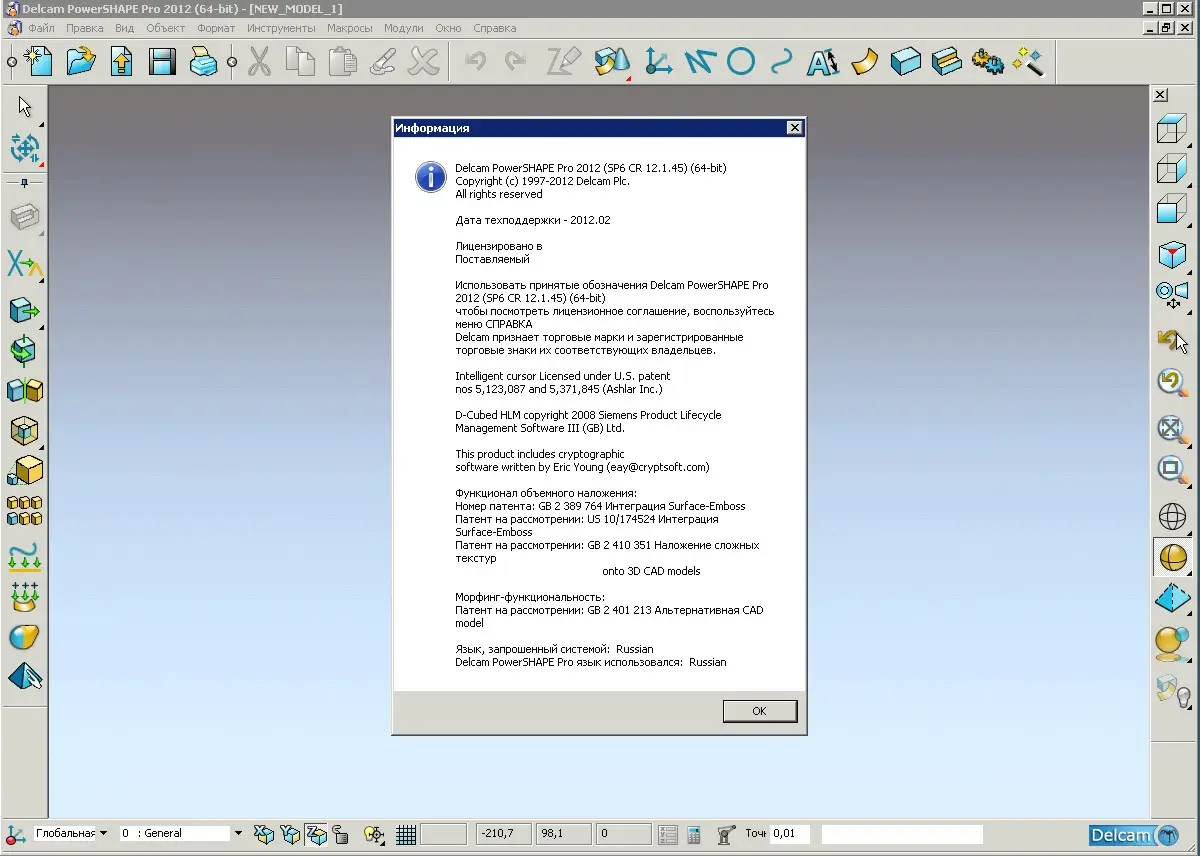The image size is (1200, 856).
Task: Open the Окно menu
Action: [x=448, y=28]
